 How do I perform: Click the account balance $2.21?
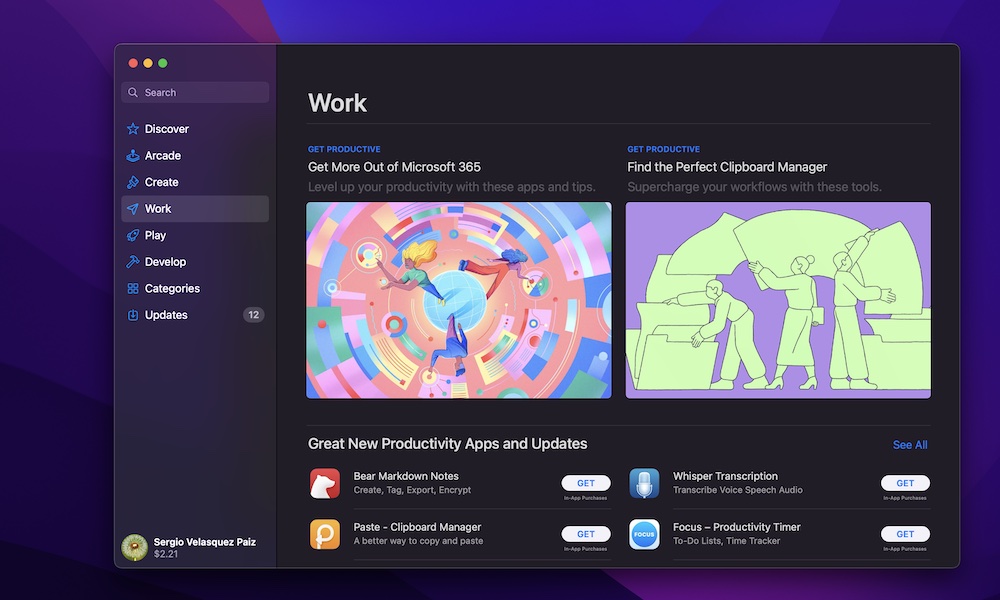[x=166, y=554]
